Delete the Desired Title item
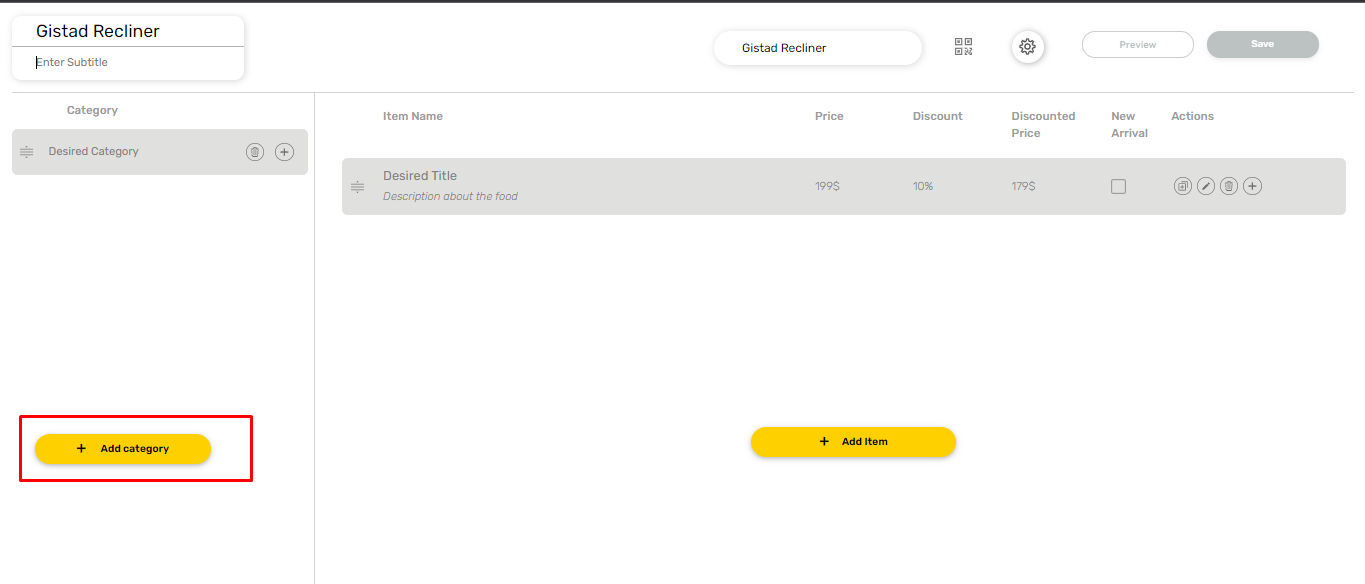 pyautogui.click(x=1229, y=186)
